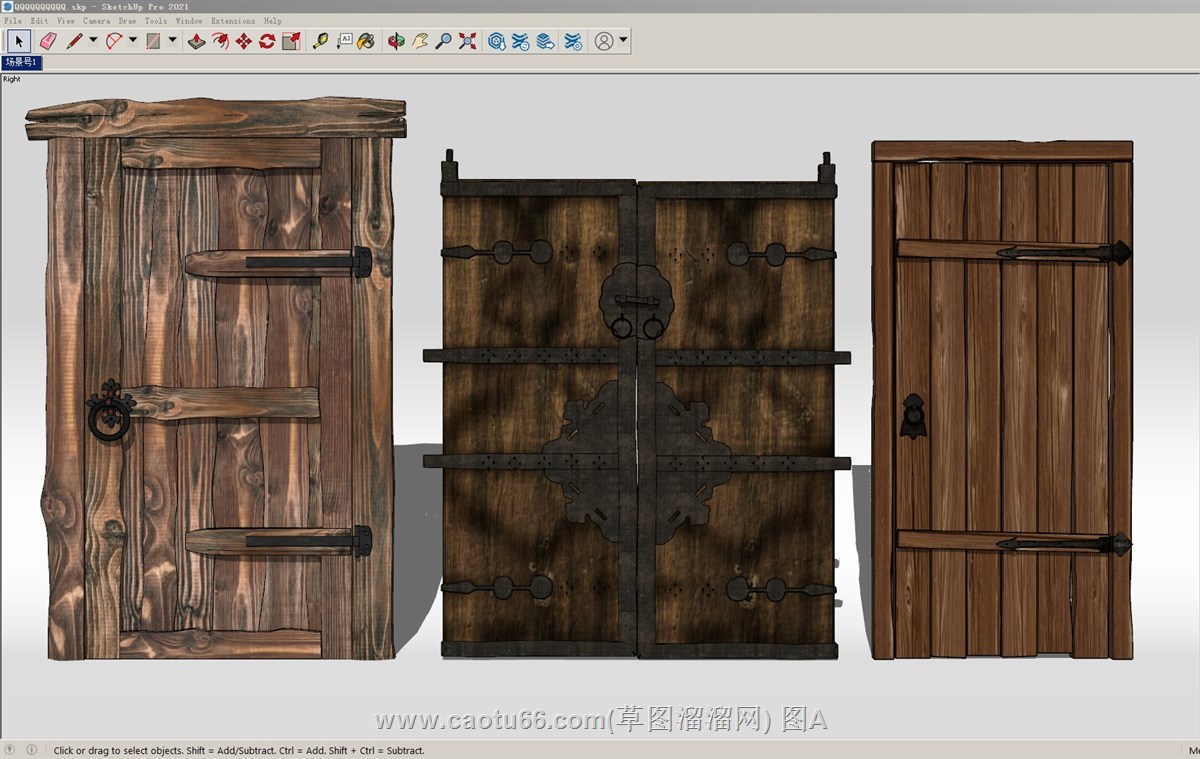This screenshot has width=1200, height=759.
Task: Expand the Arc tool dropdown arrow
Action: (x=132, y=41)
